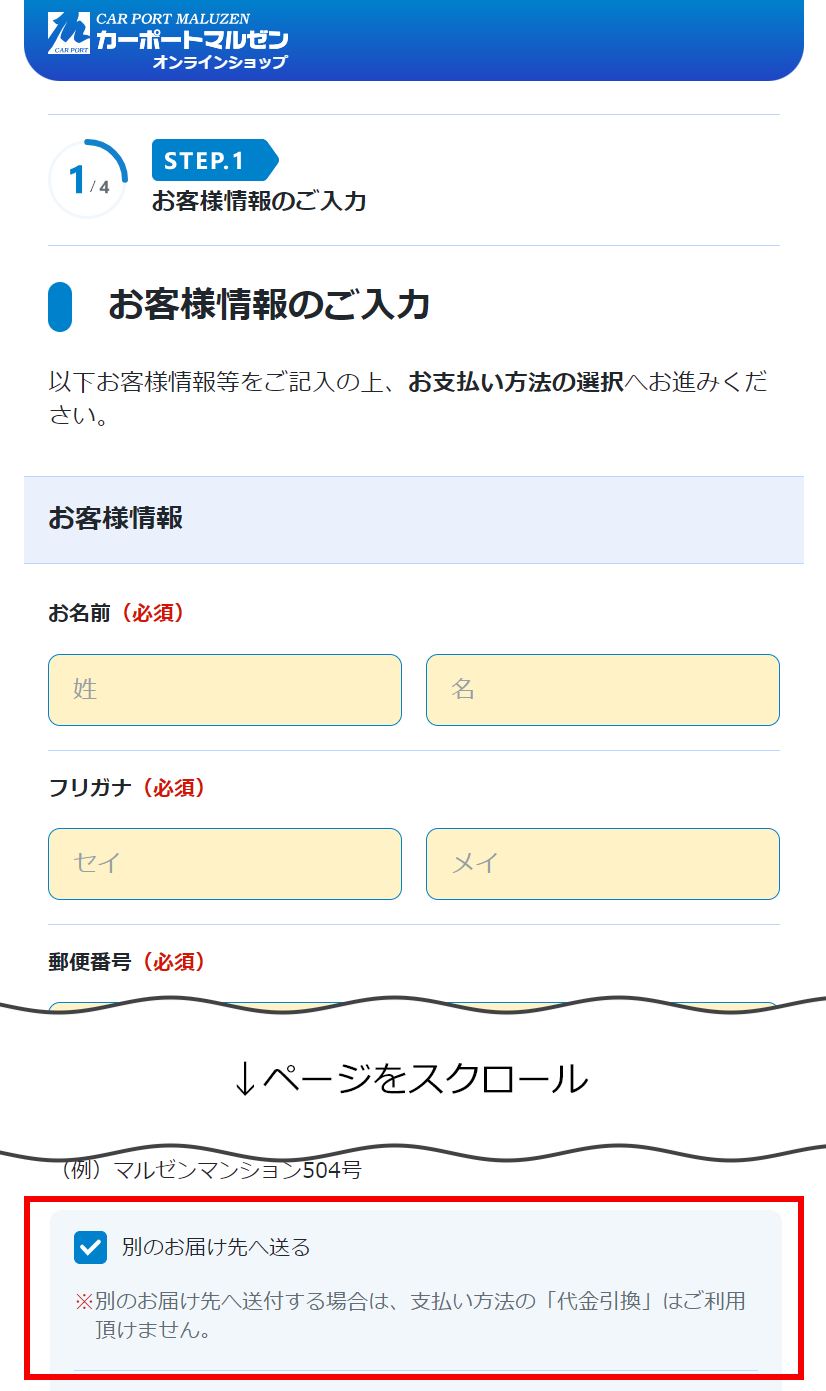The image size is (826, 1391).
Task: Focus the 姓 (last name) field
Action: pos(225,690)
